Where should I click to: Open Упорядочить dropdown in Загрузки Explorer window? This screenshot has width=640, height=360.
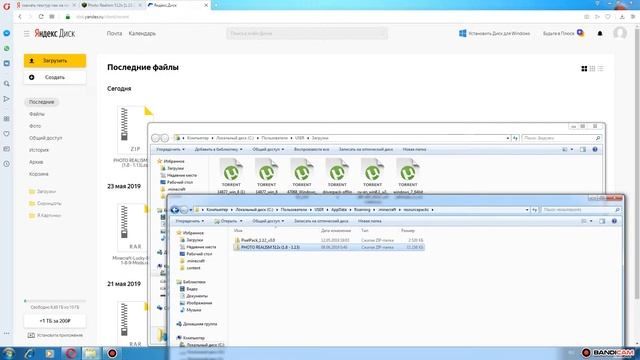pyautogui.click(x=171, y=149)
